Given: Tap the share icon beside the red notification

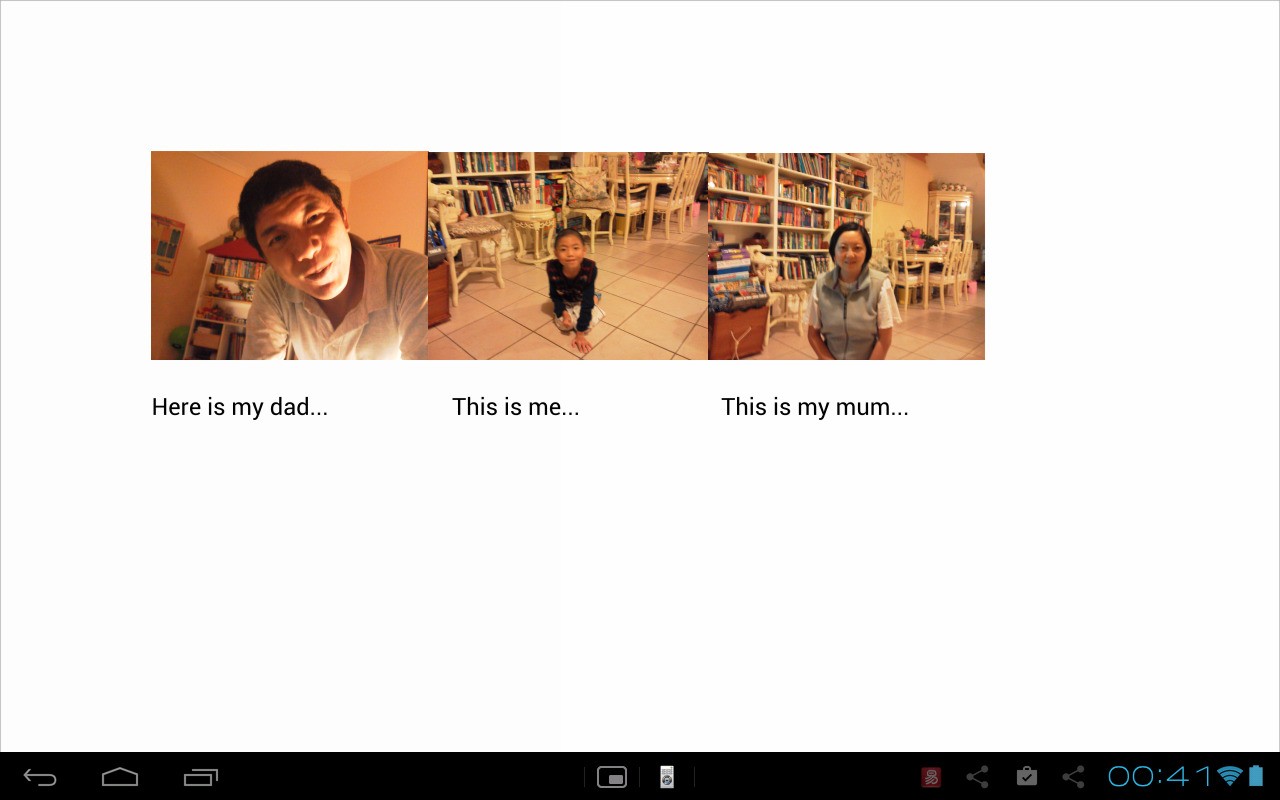Looking at the screenshot, I should pyautogui.click(x=978, y=777).
